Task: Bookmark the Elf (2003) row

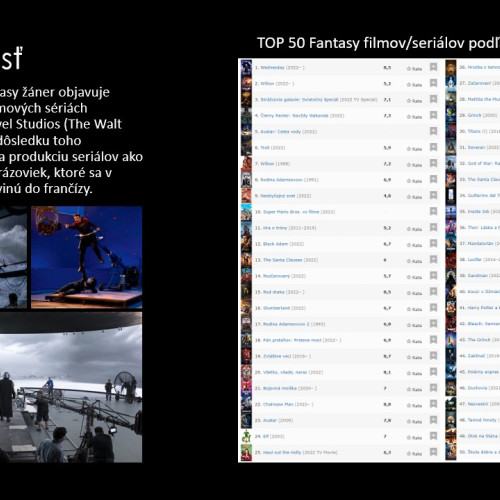Action: tap(433, 436)
